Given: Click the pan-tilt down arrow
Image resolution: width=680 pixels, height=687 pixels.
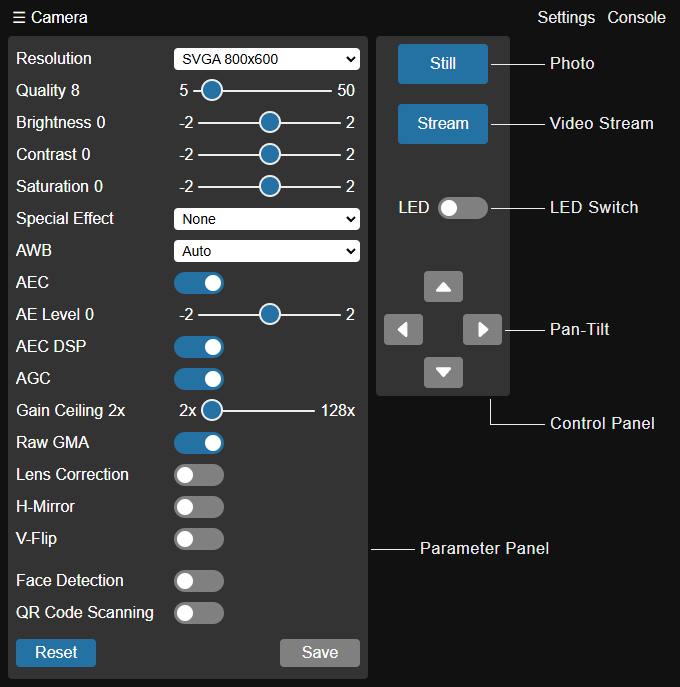Looking at the screenshot, I should pos(443,372).
